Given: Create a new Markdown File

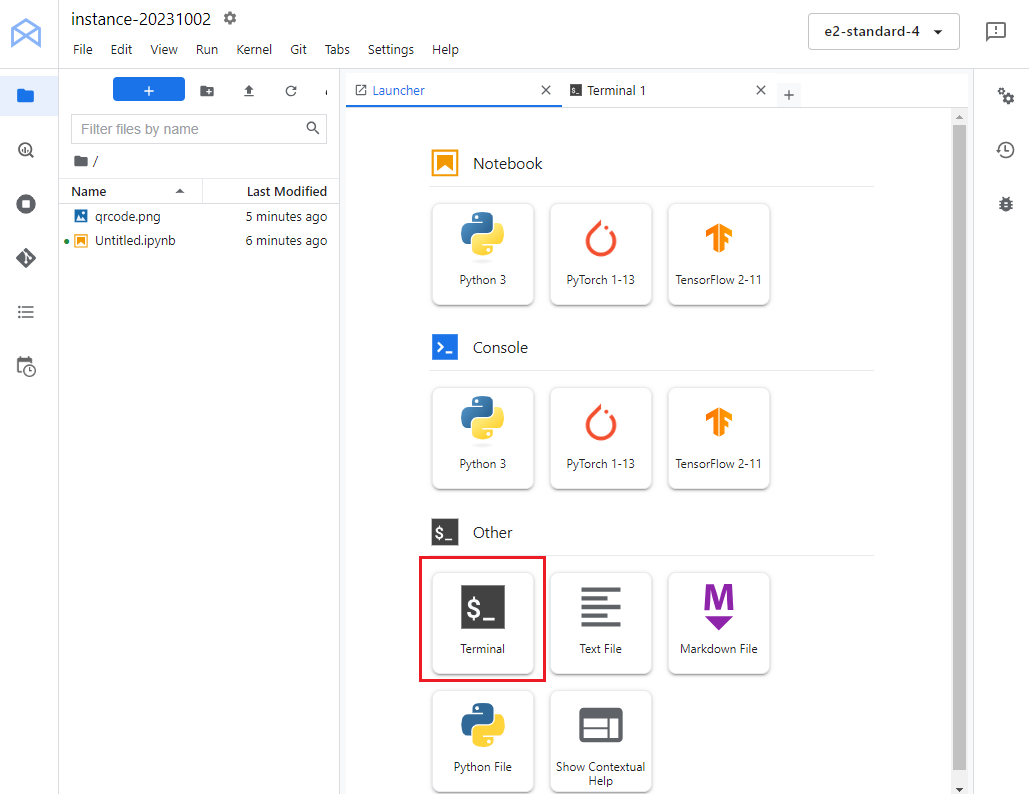Looking at the screenshot, I should [718, 622].
